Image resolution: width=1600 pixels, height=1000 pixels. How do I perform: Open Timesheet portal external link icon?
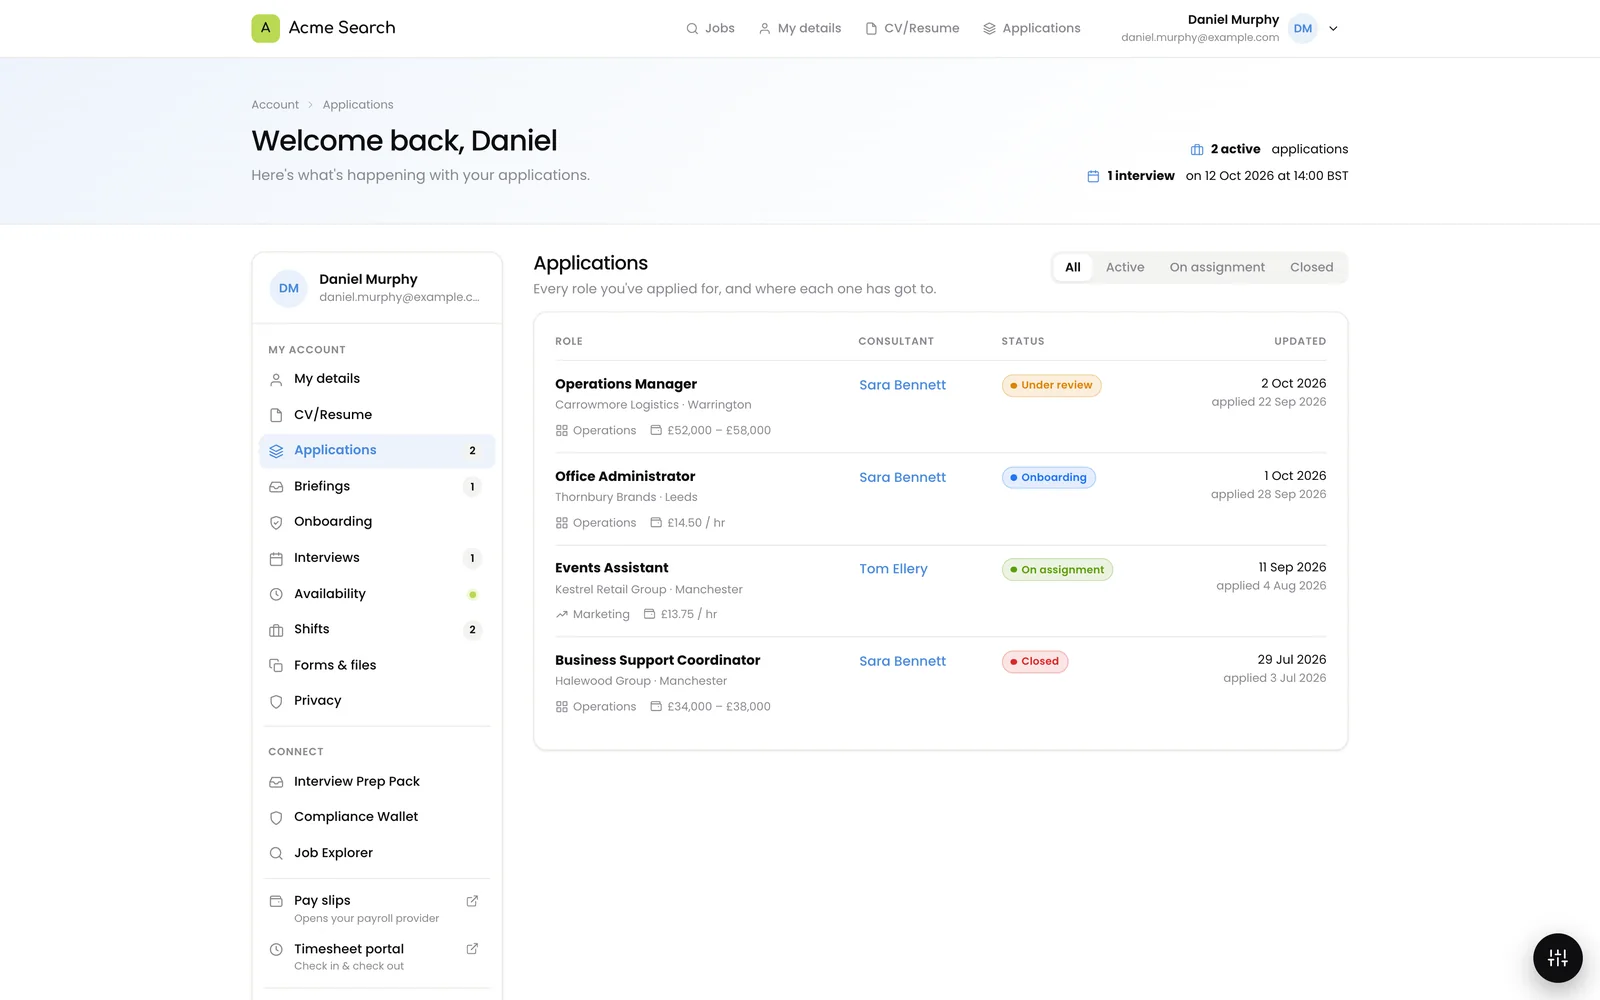pos(472,949)
